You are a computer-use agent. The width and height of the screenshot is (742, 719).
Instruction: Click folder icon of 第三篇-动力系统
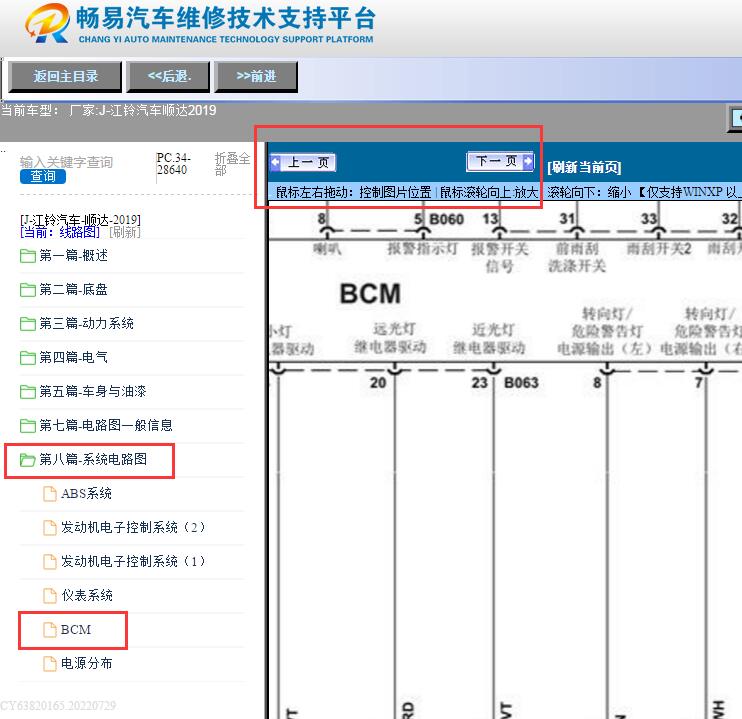tap(28, 324)
